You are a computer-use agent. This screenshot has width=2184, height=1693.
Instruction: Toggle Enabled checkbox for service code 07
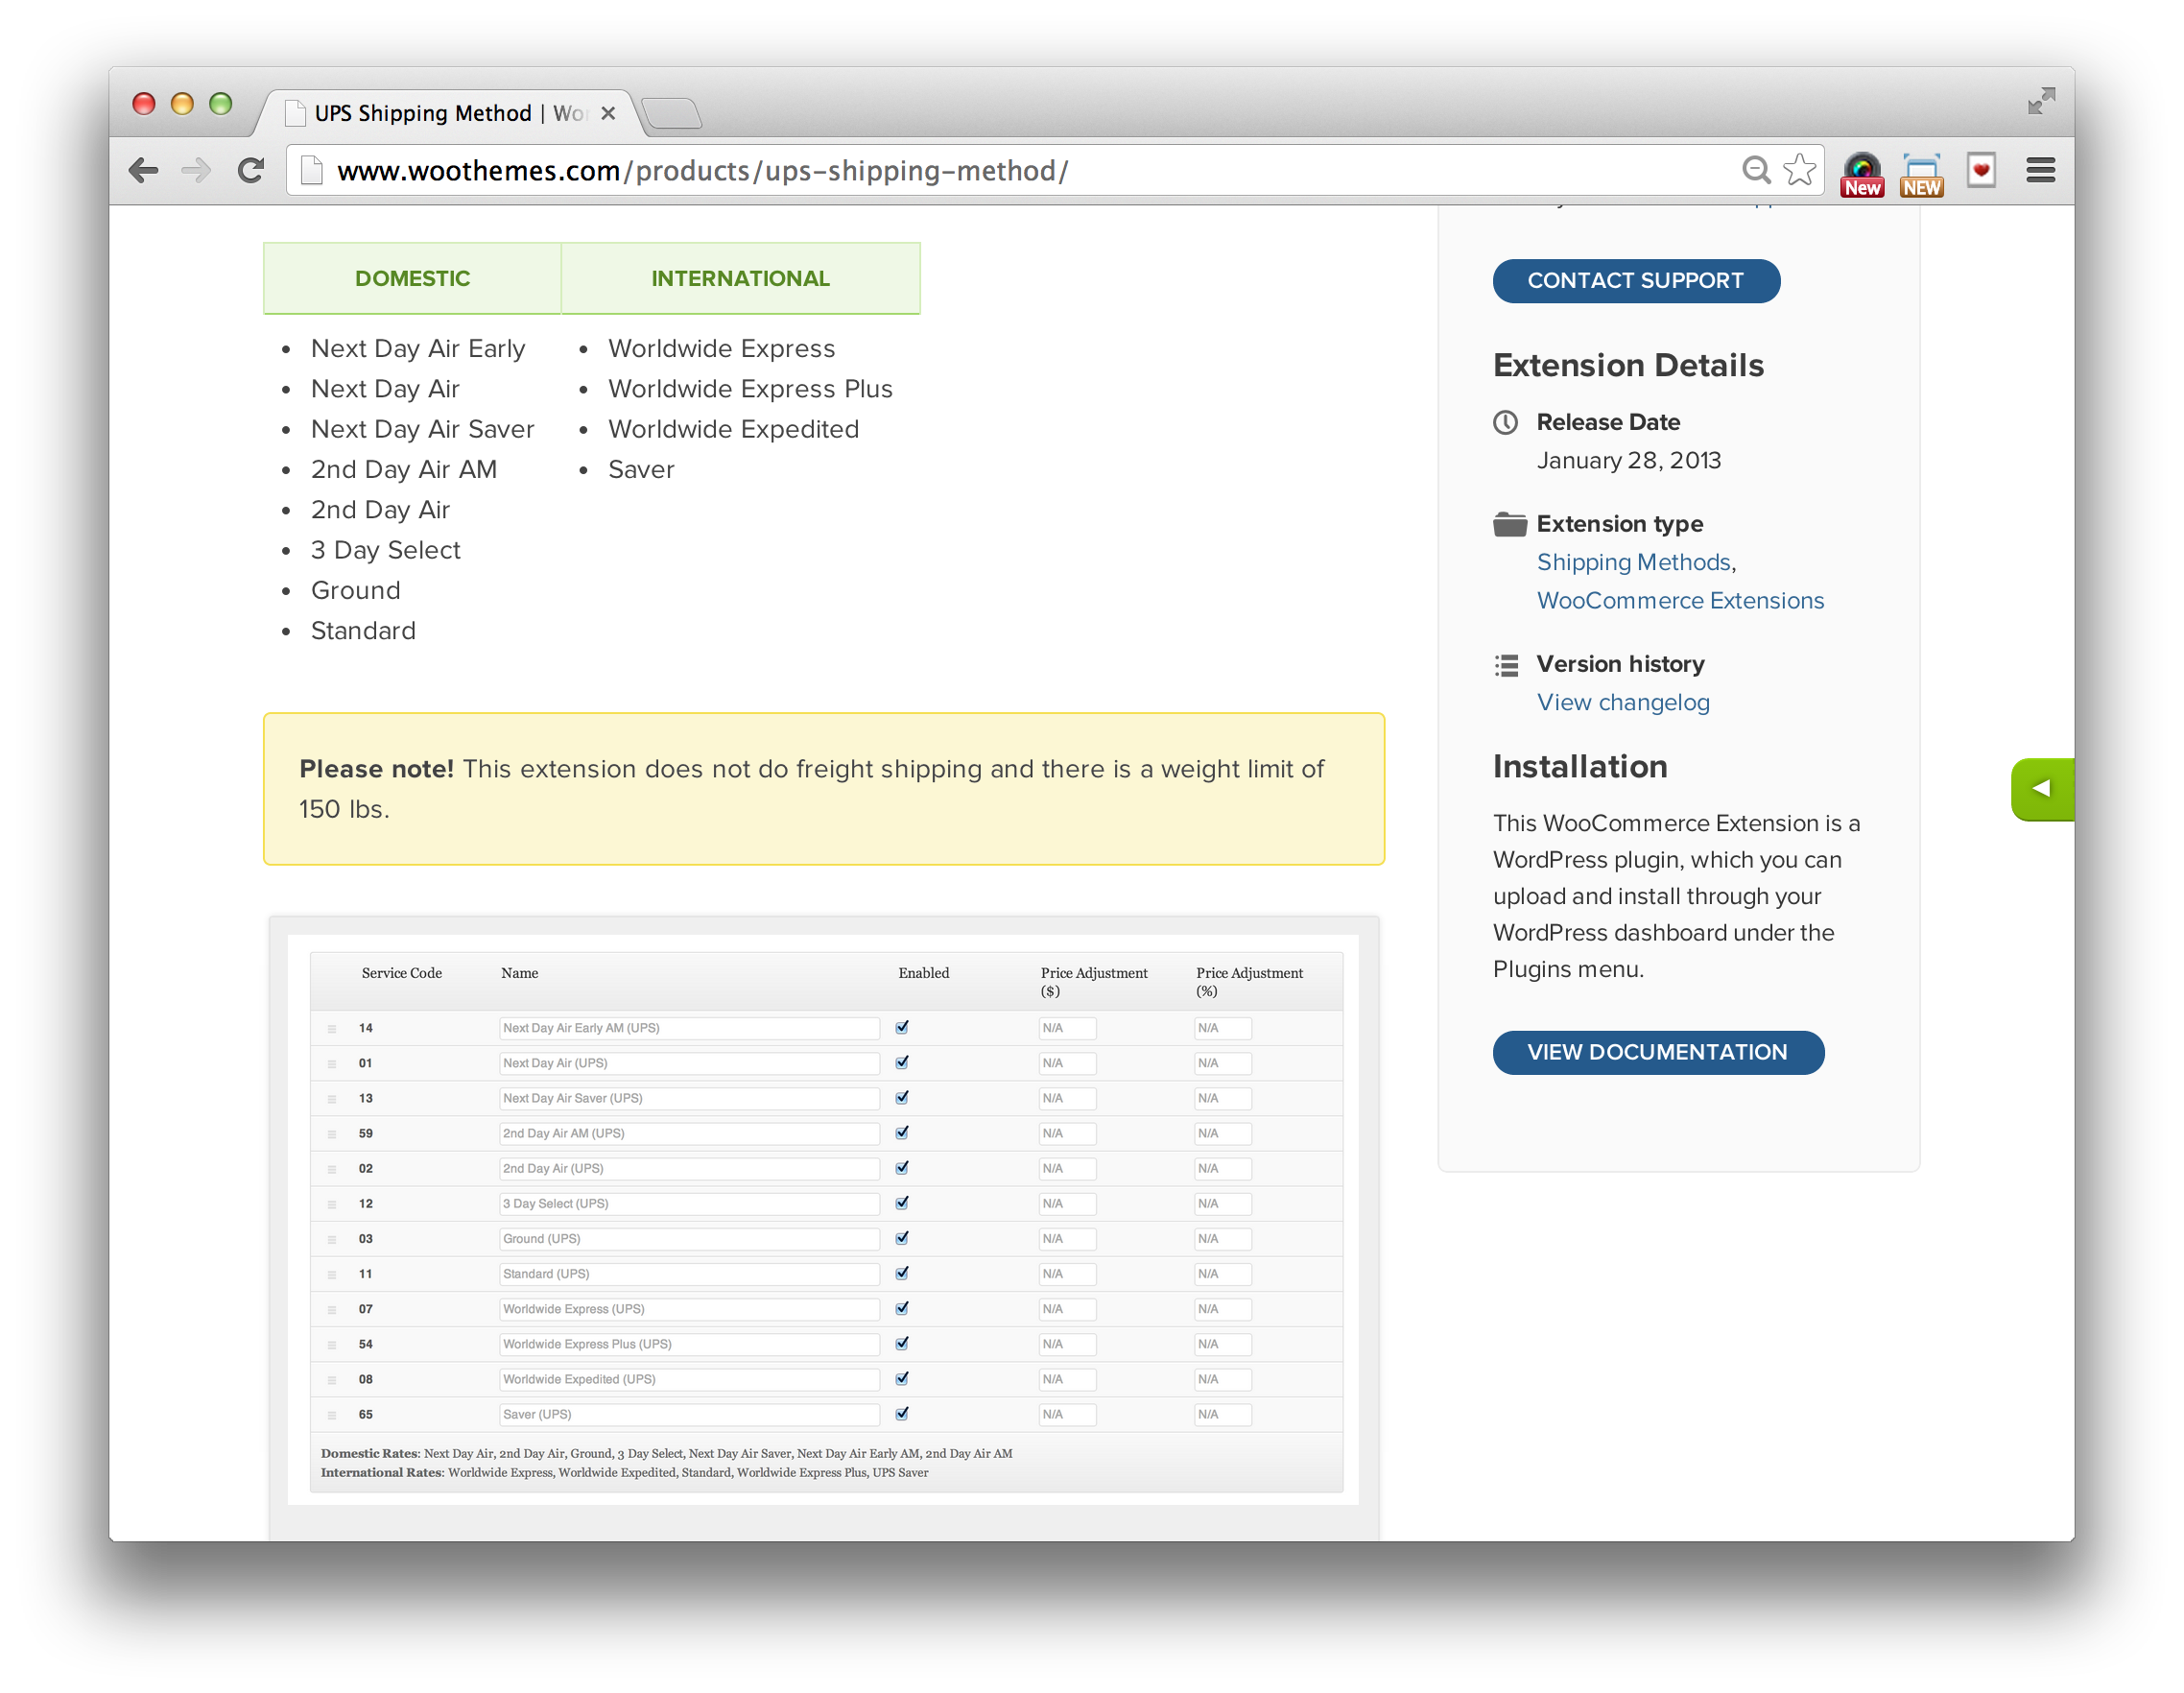click(x=902, y=1307)
